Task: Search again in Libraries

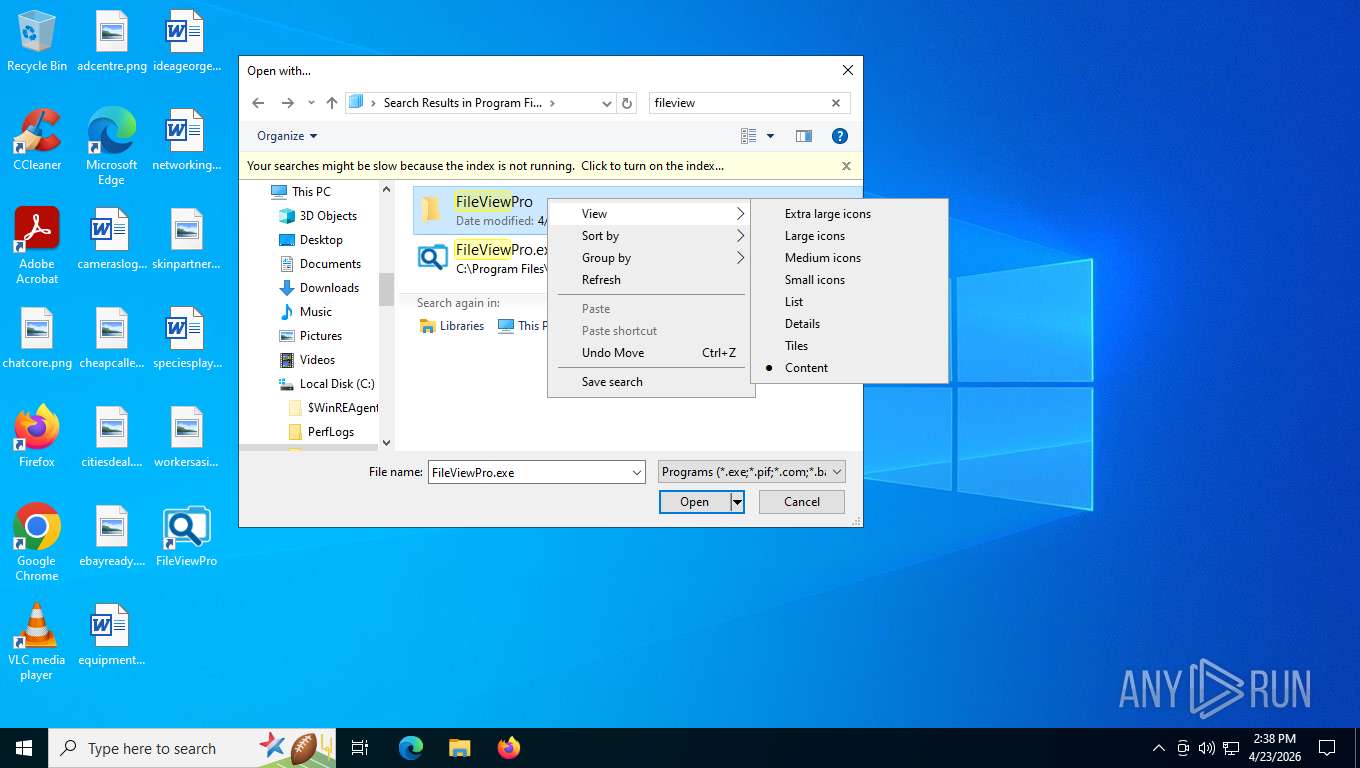Action: click(452, 326)
